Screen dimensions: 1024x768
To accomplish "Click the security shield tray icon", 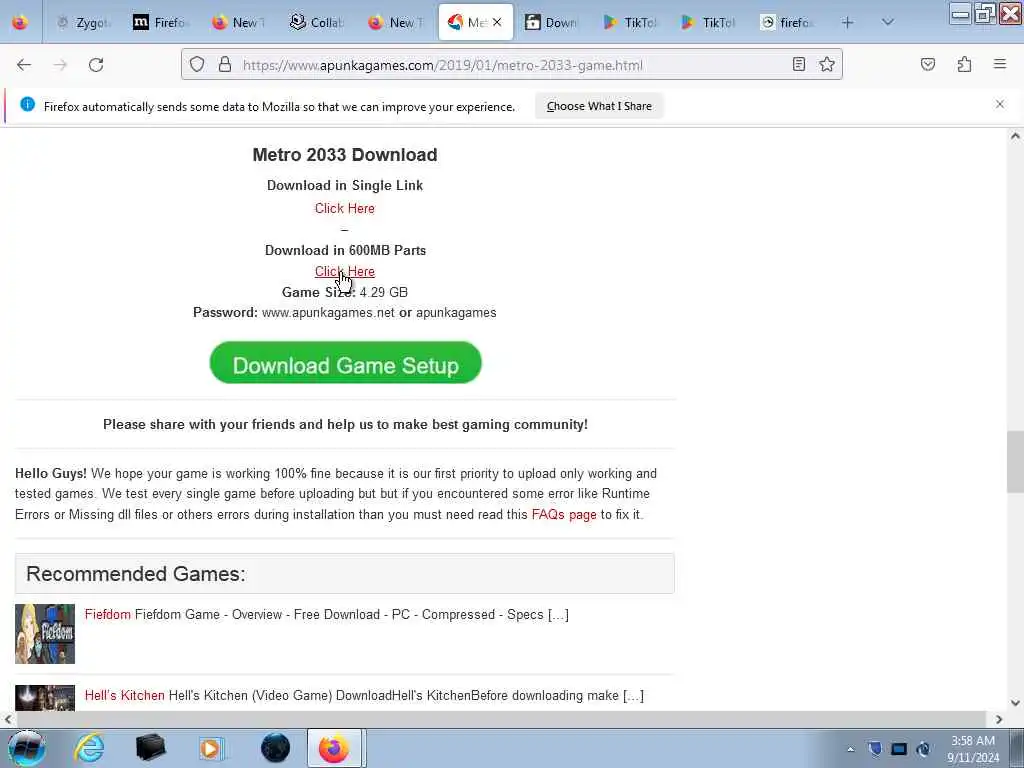I will point(875,748).
